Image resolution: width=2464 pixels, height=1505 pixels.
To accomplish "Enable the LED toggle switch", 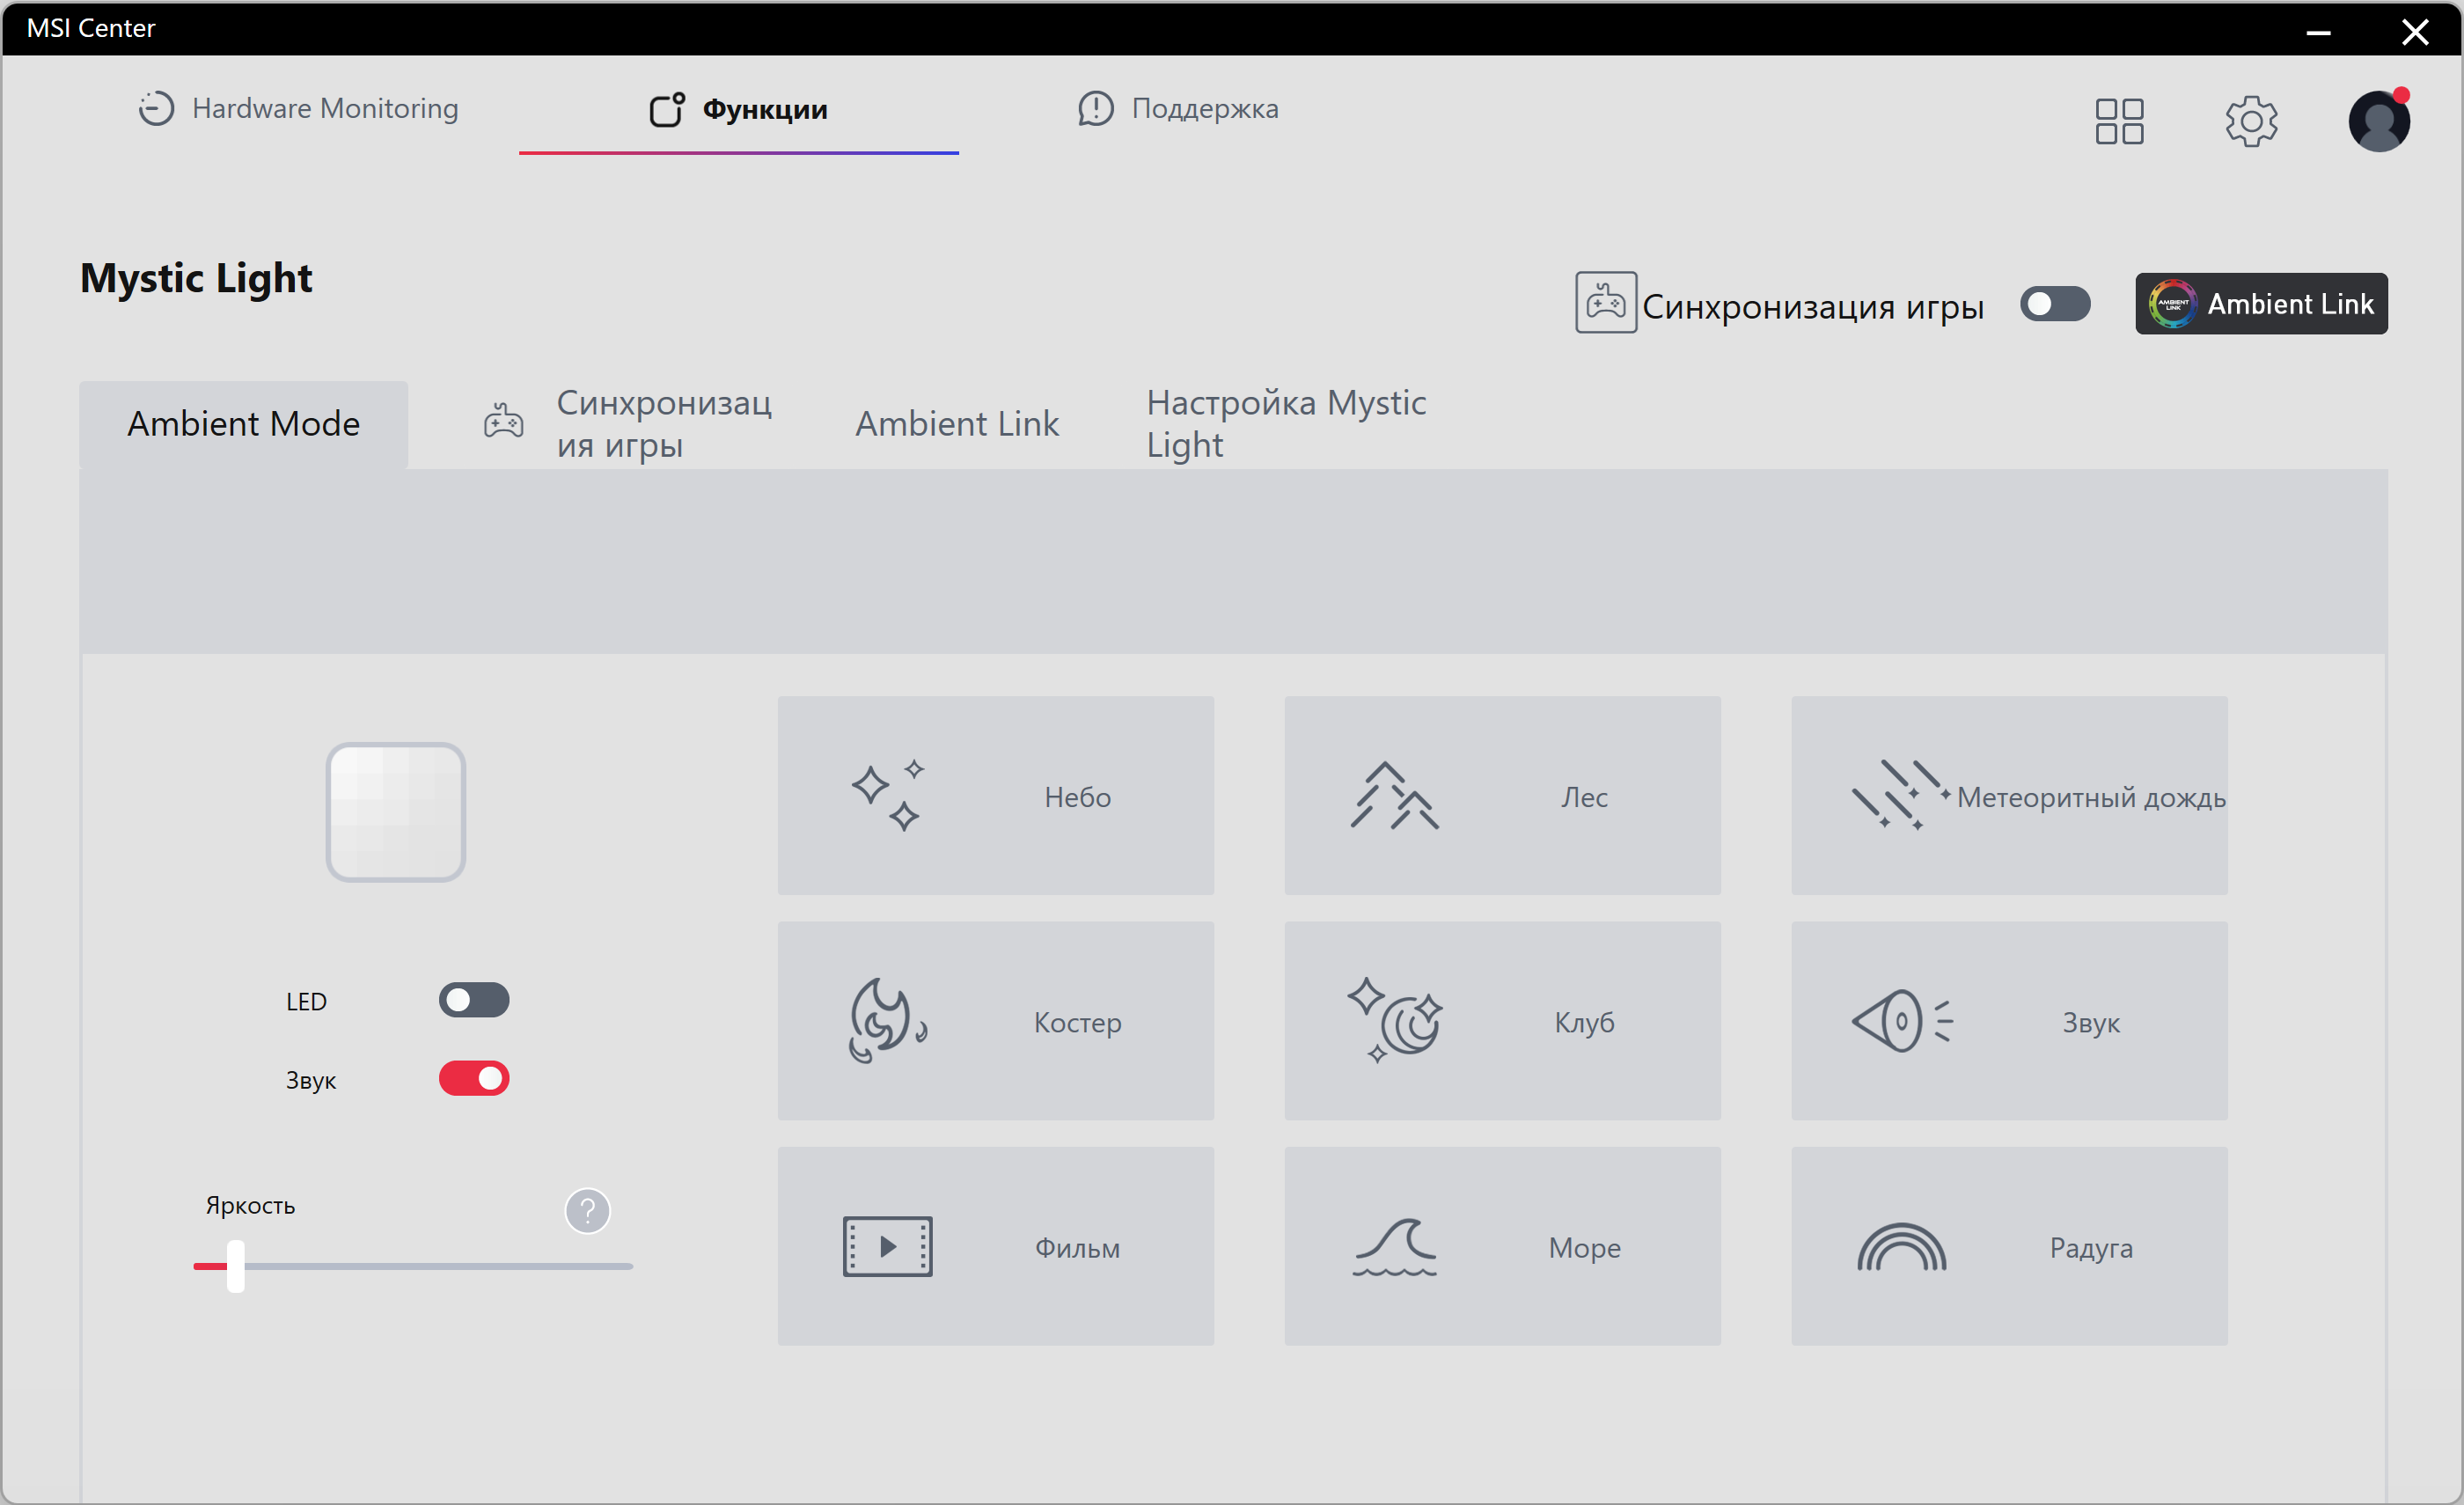I will coord(474,1000).
